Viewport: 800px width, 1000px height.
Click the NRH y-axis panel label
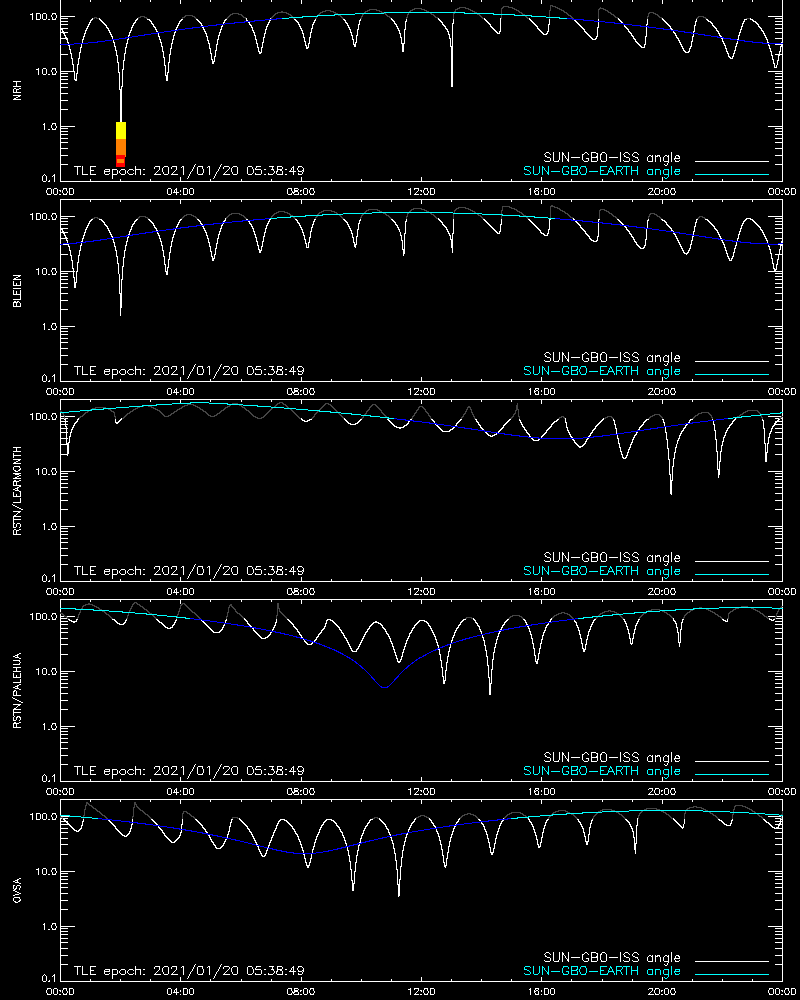17,91
